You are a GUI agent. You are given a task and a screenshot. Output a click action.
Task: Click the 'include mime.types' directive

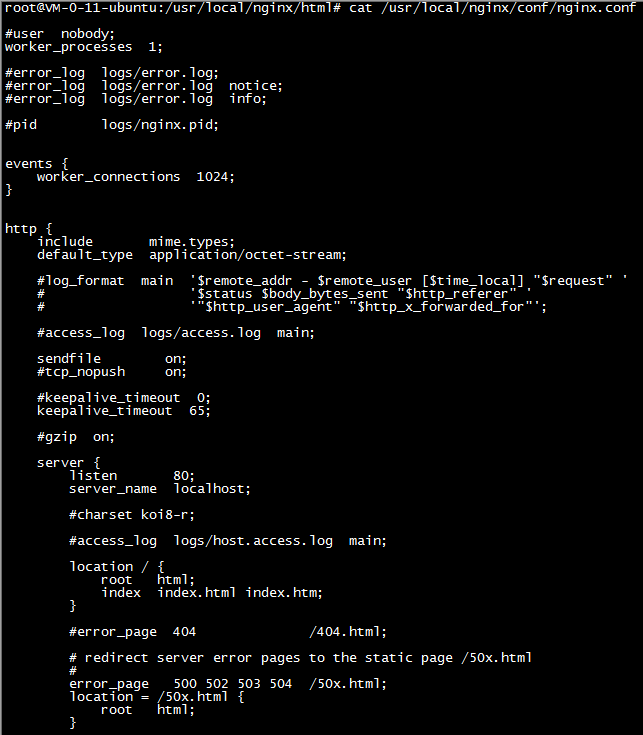click(136, 242)
